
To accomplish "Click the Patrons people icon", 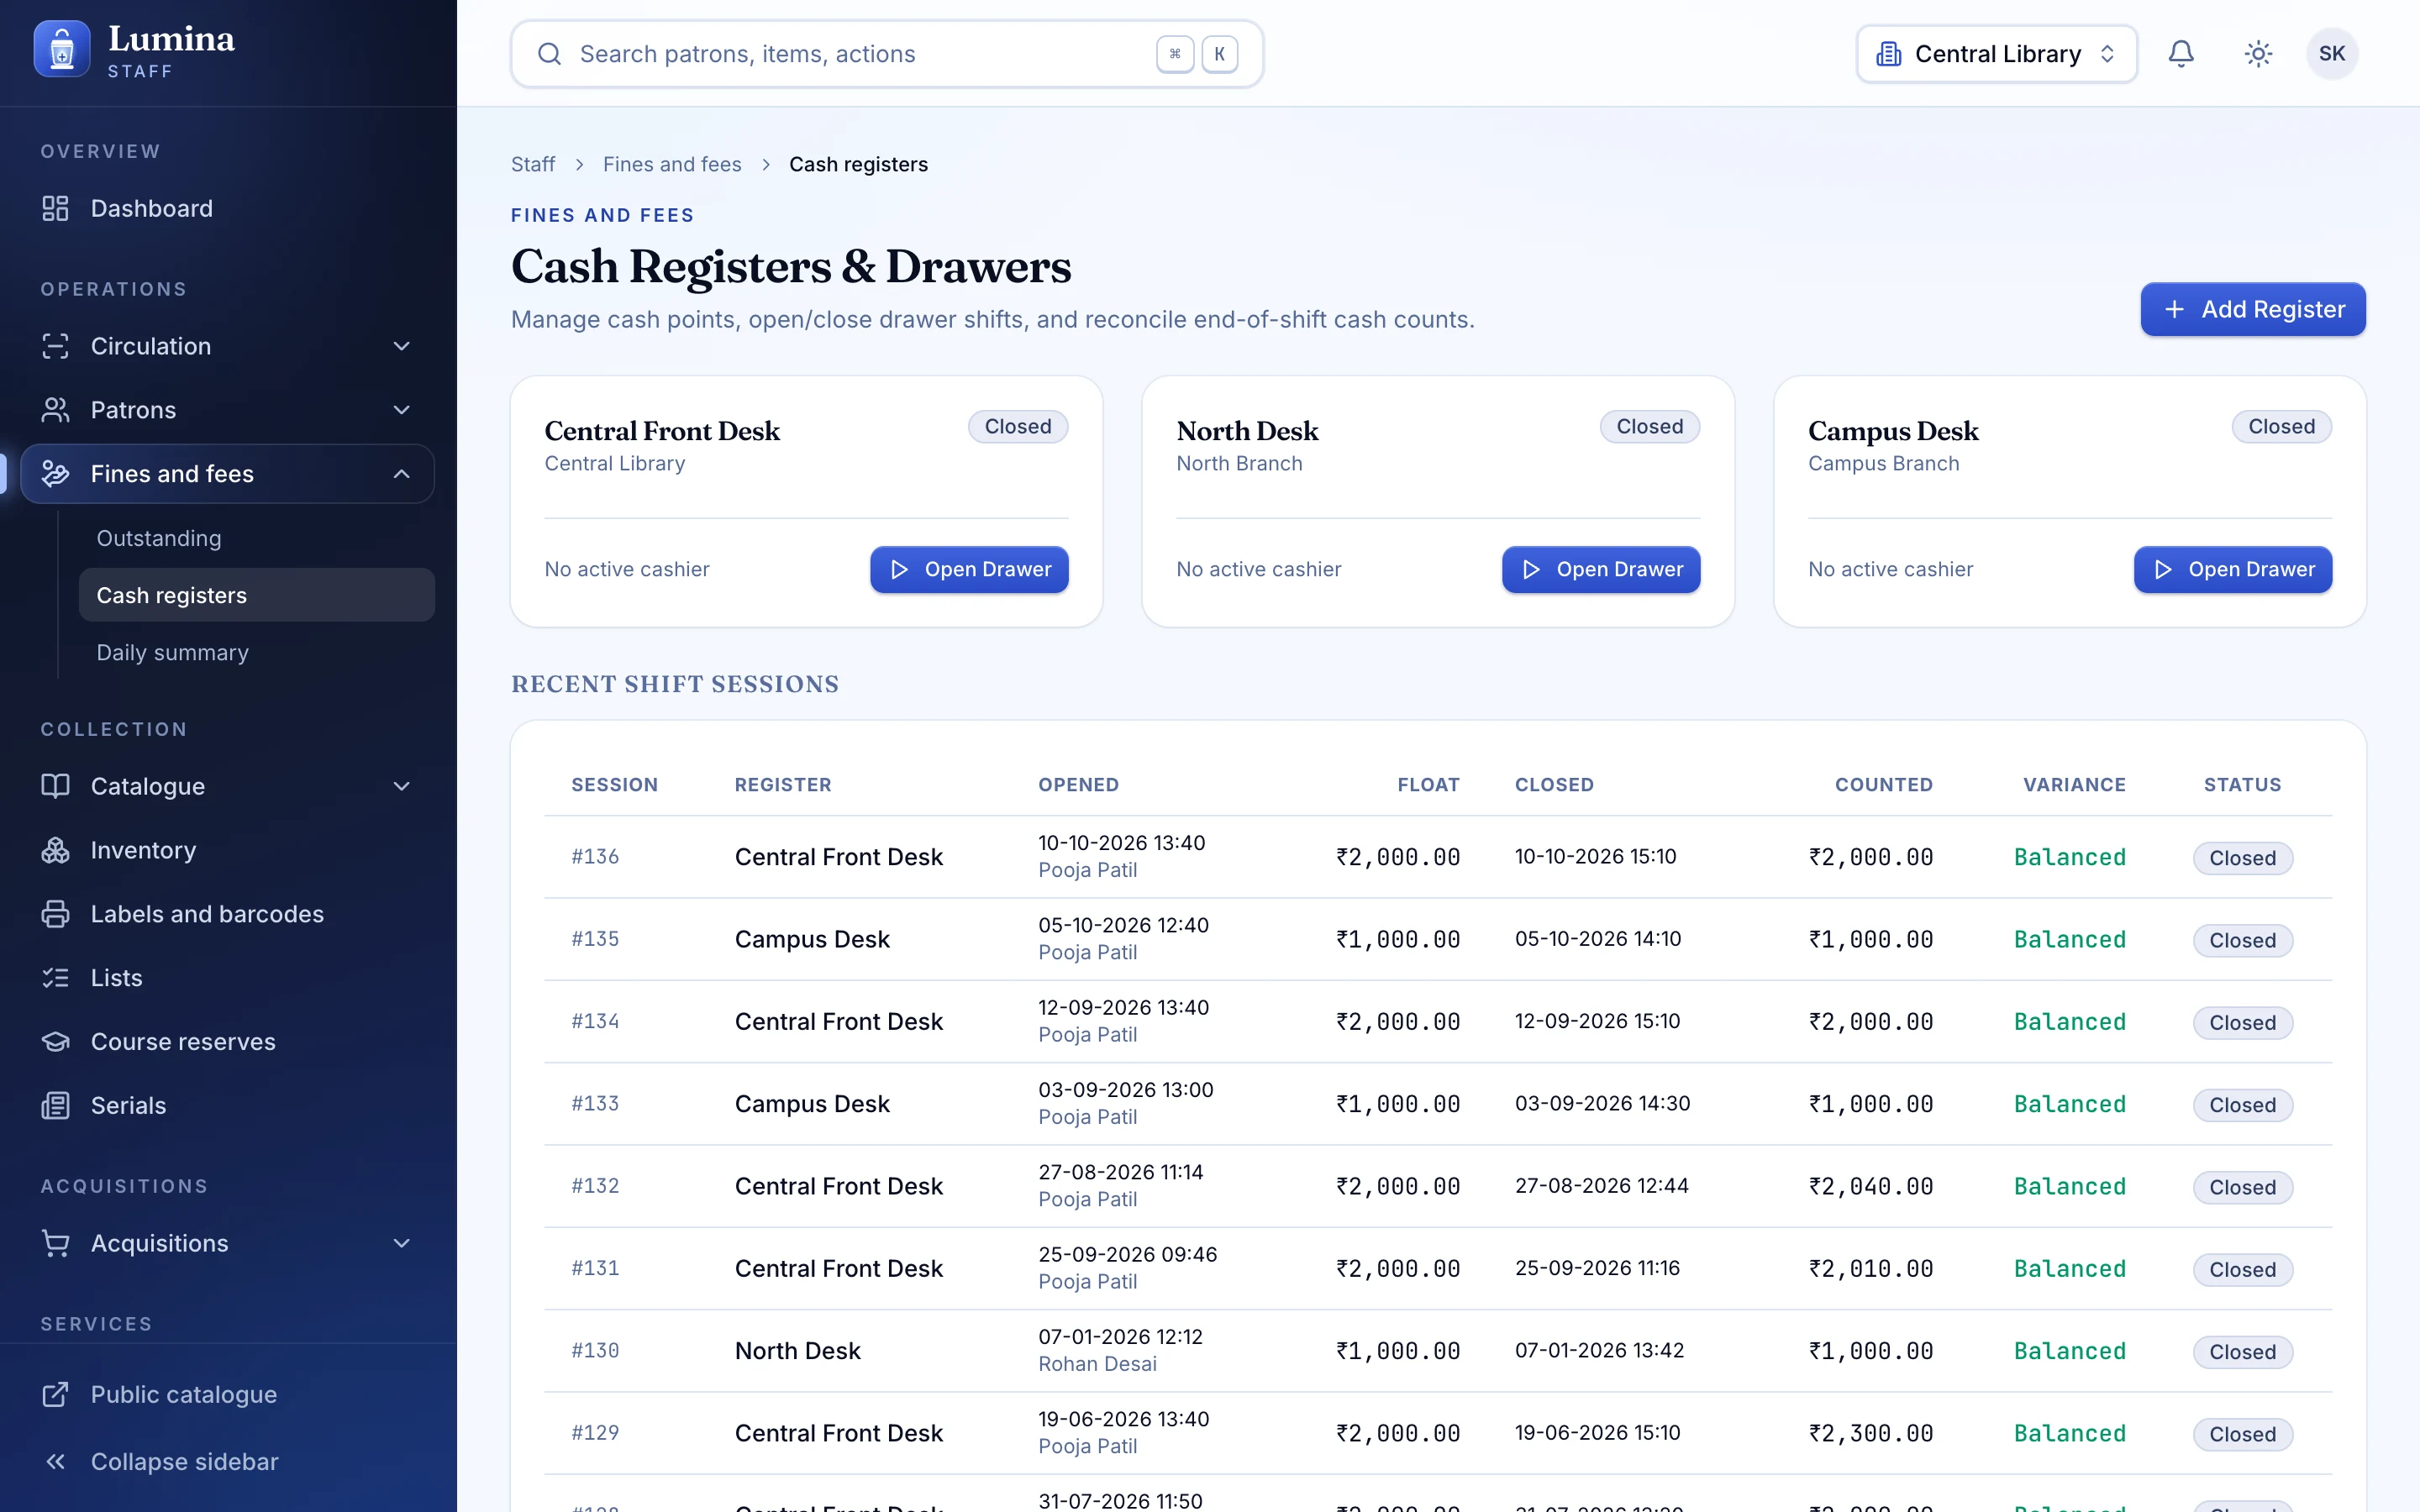I will pyautogui.click(x=55, y=410).
